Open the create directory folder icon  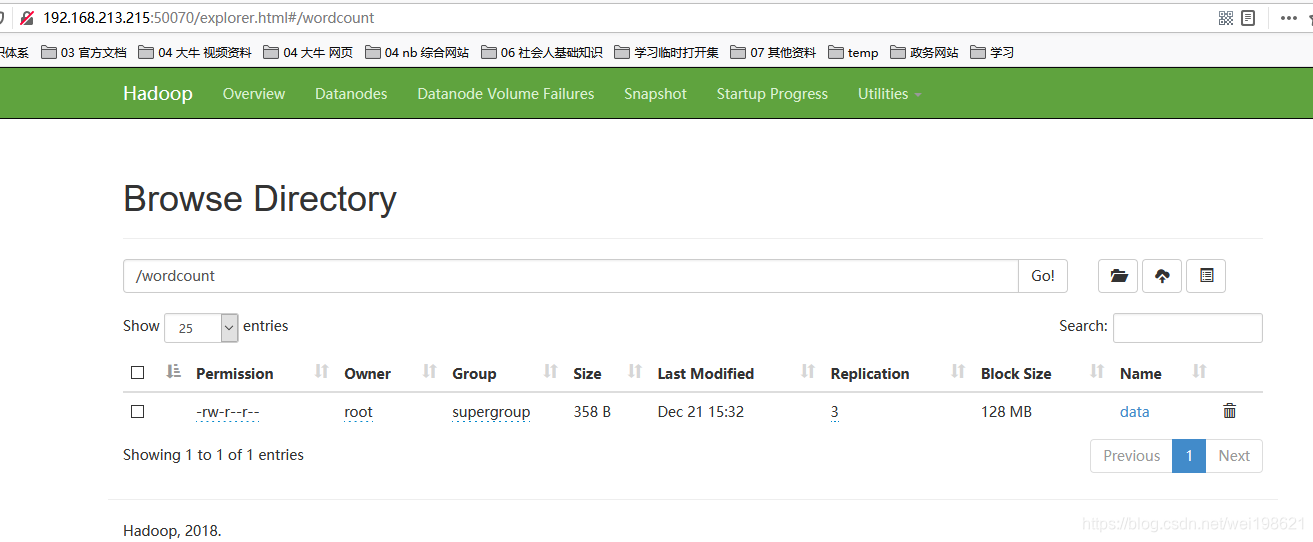tap(1118, 276)
